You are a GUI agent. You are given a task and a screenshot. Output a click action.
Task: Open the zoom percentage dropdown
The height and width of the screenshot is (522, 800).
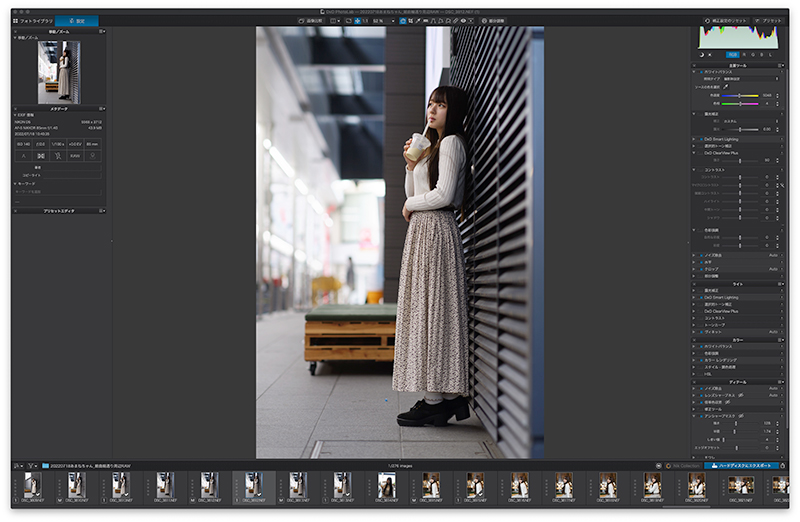(x=392, y=21)
